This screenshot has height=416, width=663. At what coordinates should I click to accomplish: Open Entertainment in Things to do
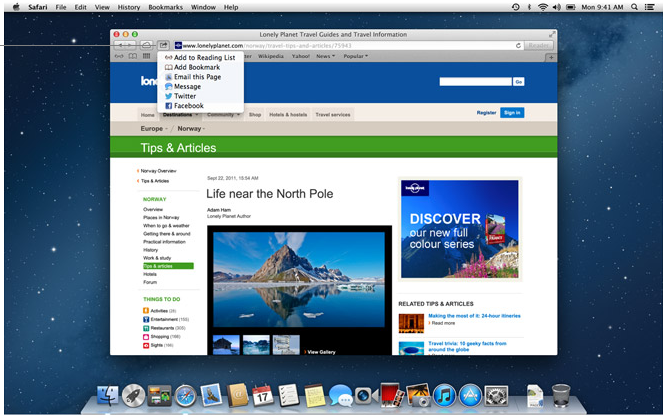tap(166, 319)
